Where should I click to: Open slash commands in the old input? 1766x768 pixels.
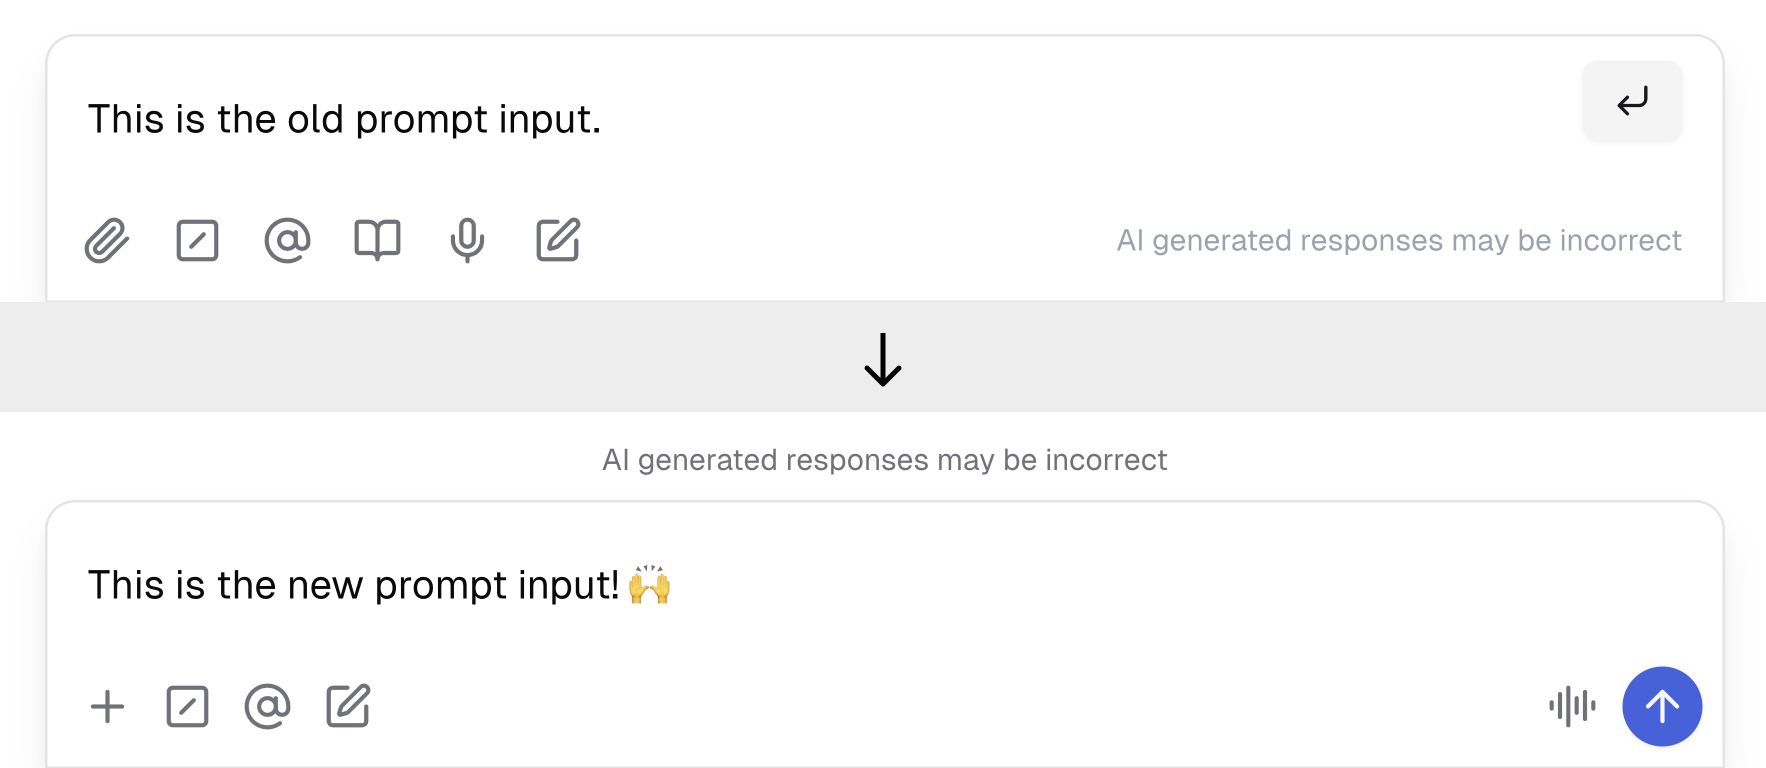coord(197,240)
